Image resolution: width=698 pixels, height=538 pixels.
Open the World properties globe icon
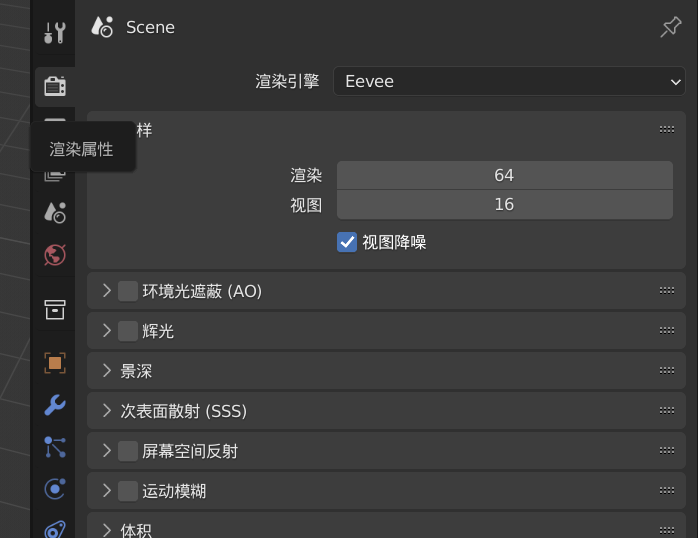[x=55, y=255]
